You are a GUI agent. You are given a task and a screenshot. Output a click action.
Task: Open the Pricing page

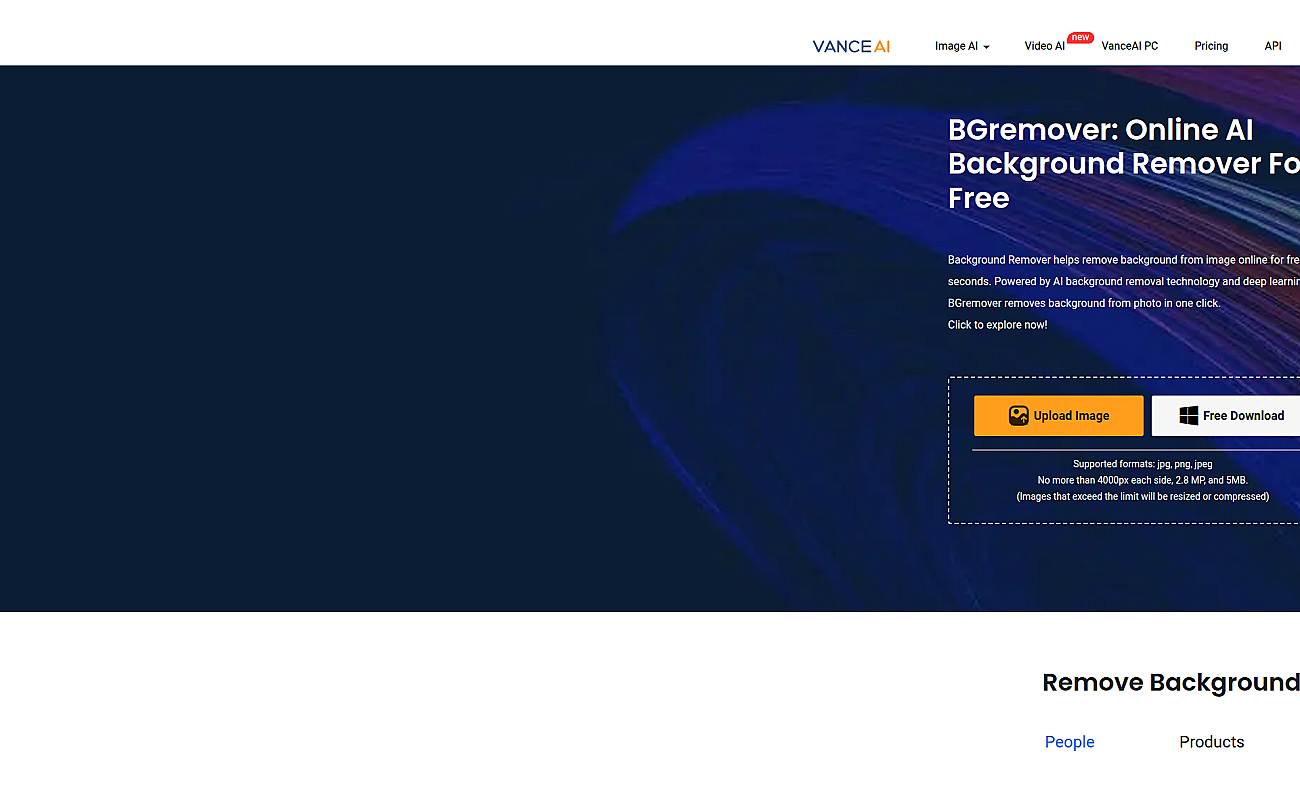[1211, 46]
